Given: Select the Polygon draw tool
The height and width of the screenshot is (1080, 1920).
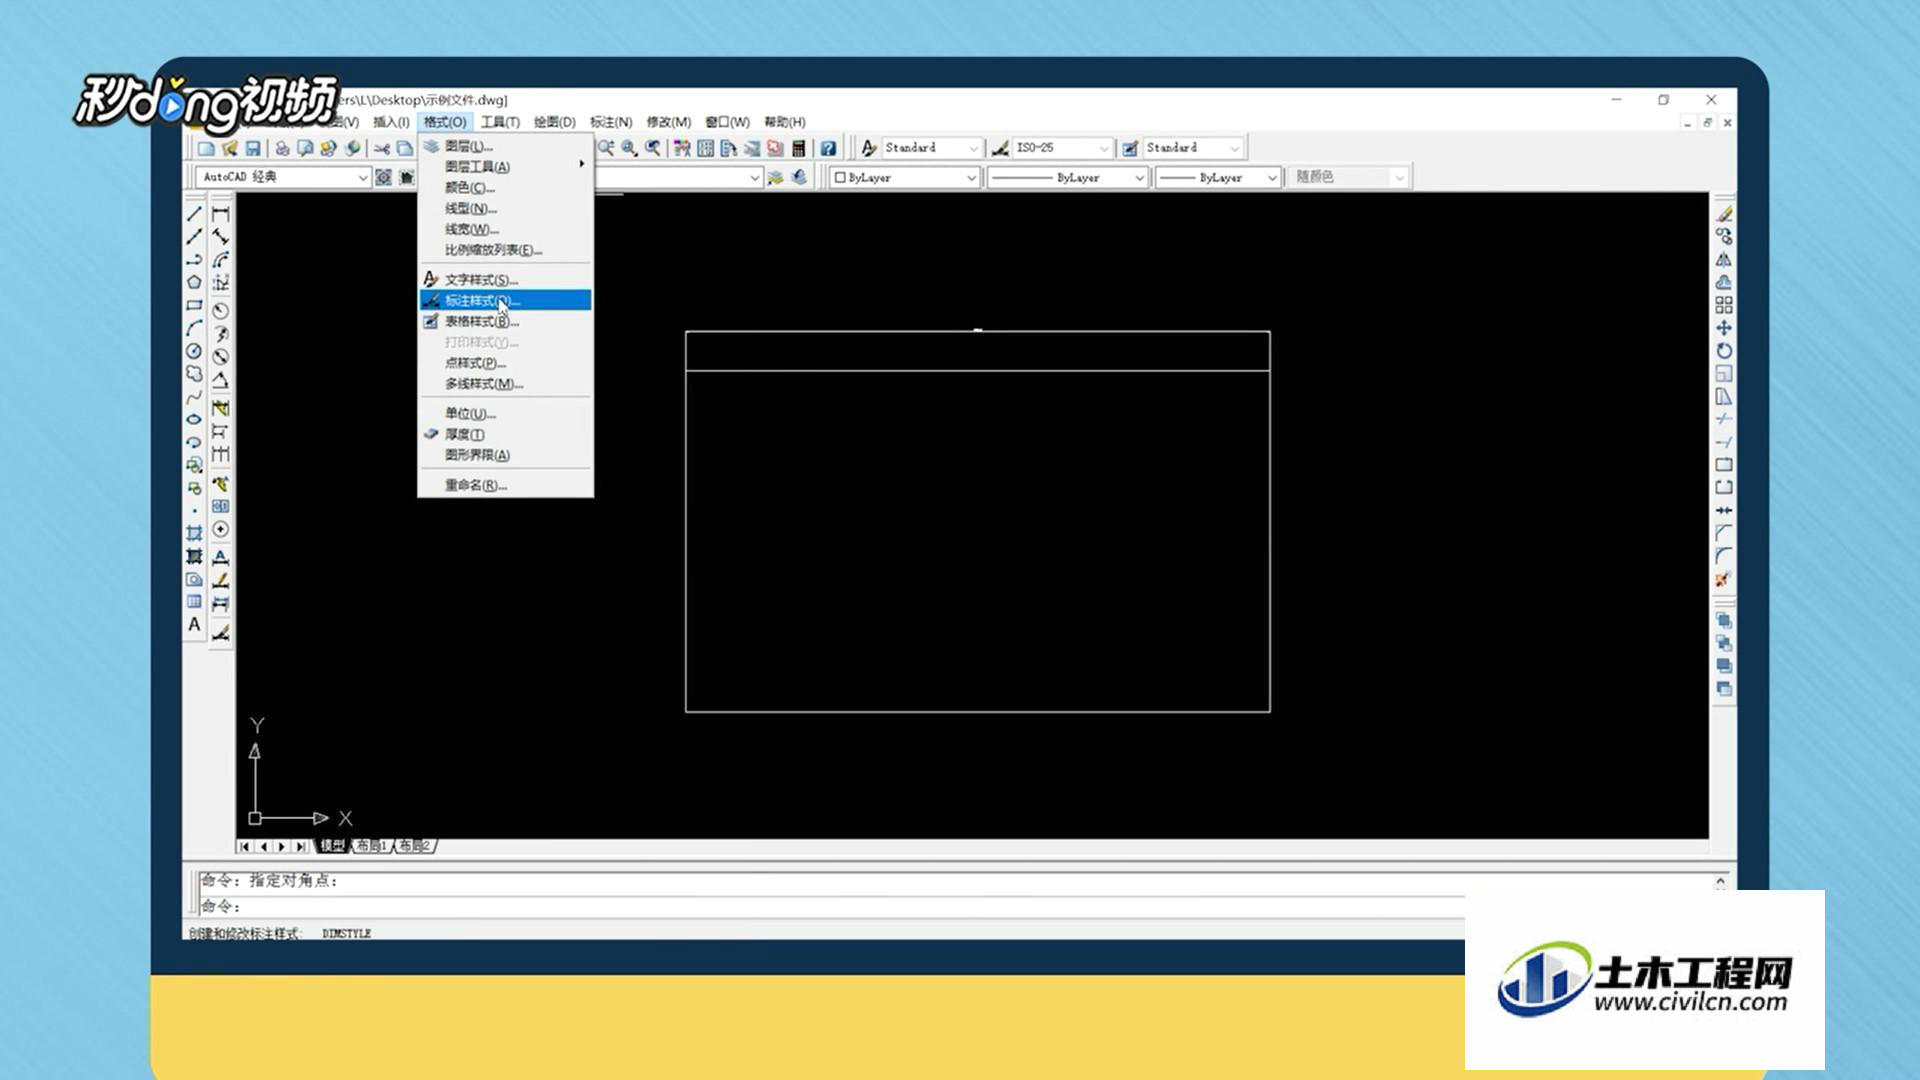Looking at the screenshot, I should [x=194, y=283].
